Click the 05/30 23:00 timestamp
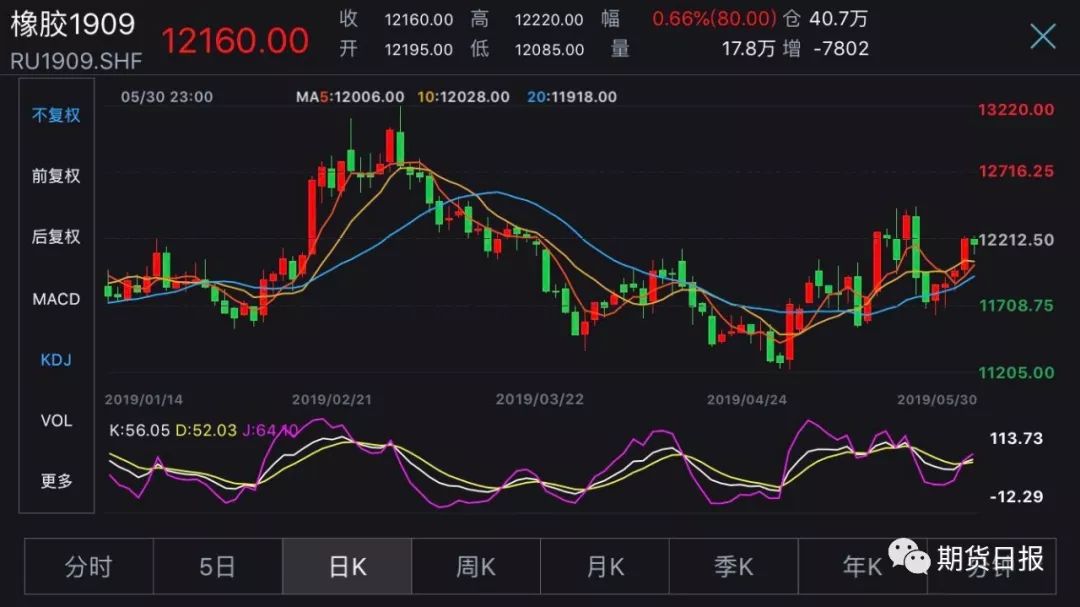This screenshot has width=1080, height=607. pos(167,97)
